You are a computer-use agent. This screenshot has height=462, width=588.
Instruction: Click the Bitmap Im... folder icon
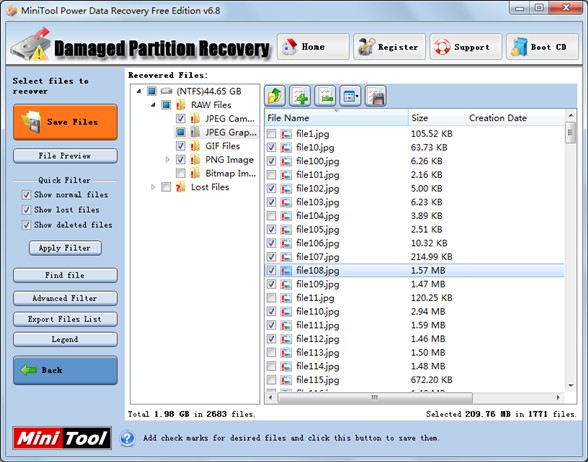(195, 173)
